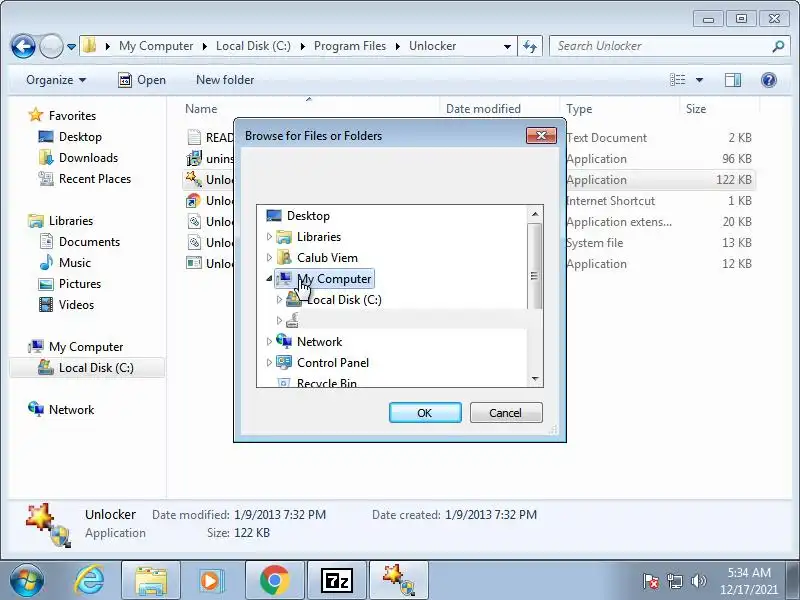Open Videos library in navigation pane

point(76,305)
